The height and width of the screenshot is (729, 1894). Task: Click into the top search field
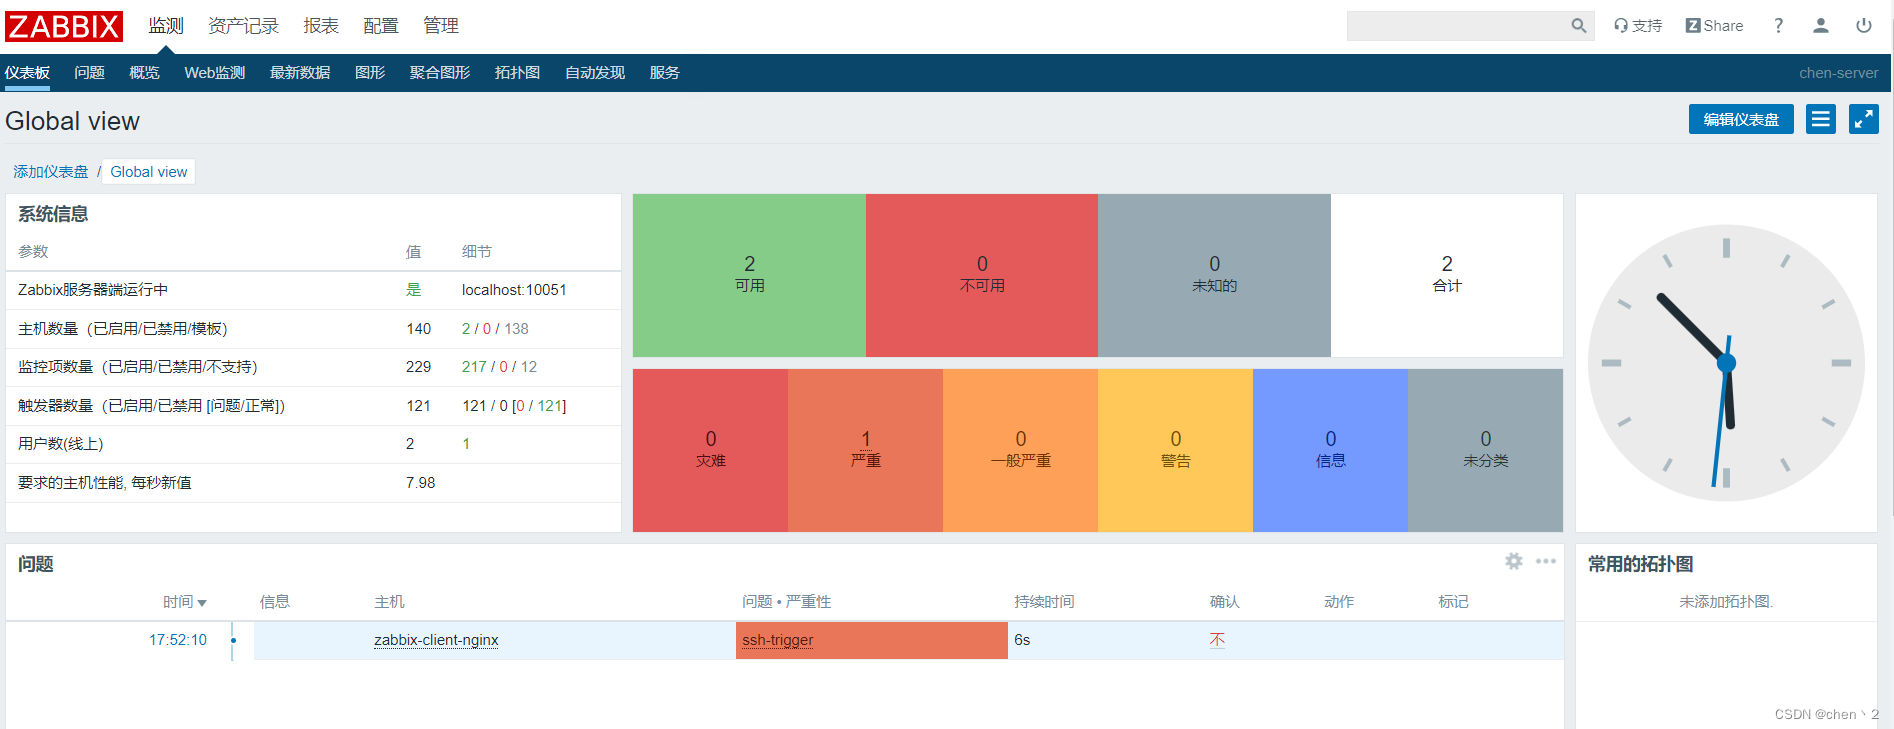click(1457, 26)
